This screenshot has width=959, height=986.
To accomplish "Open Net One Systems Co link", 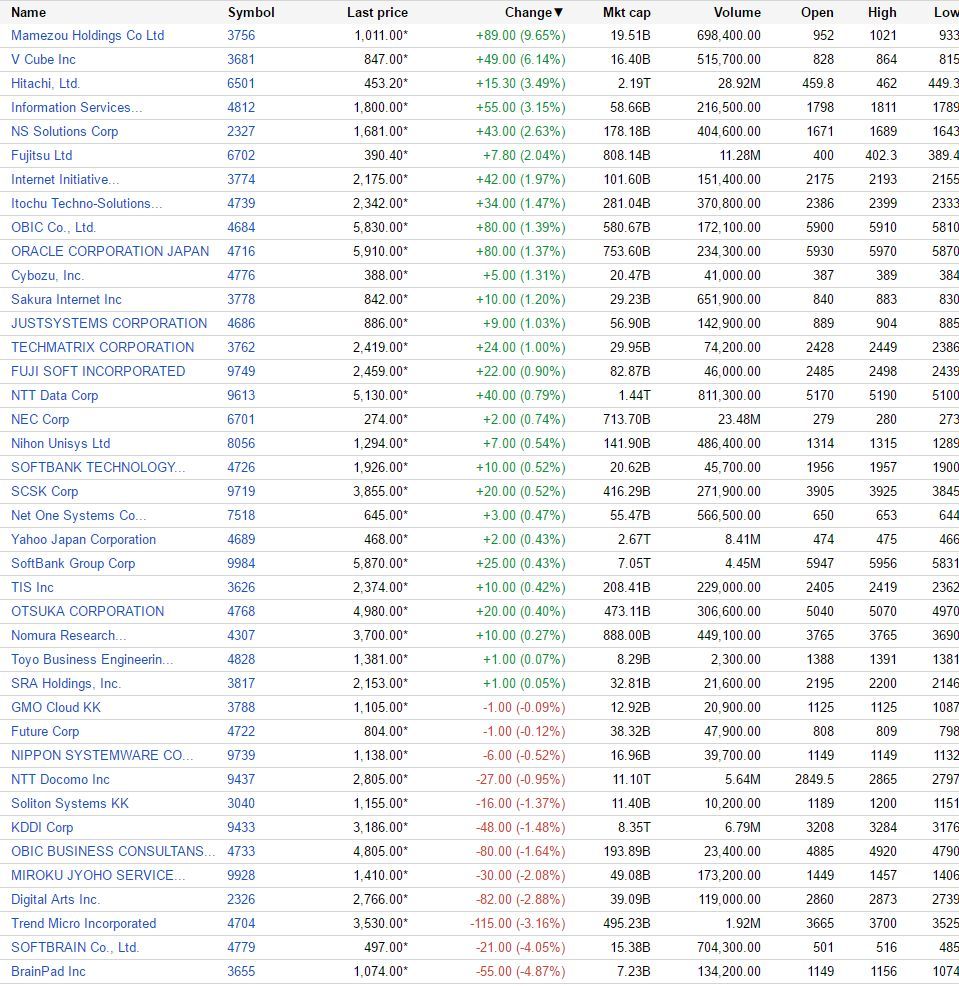I will (x=79, y=515).
